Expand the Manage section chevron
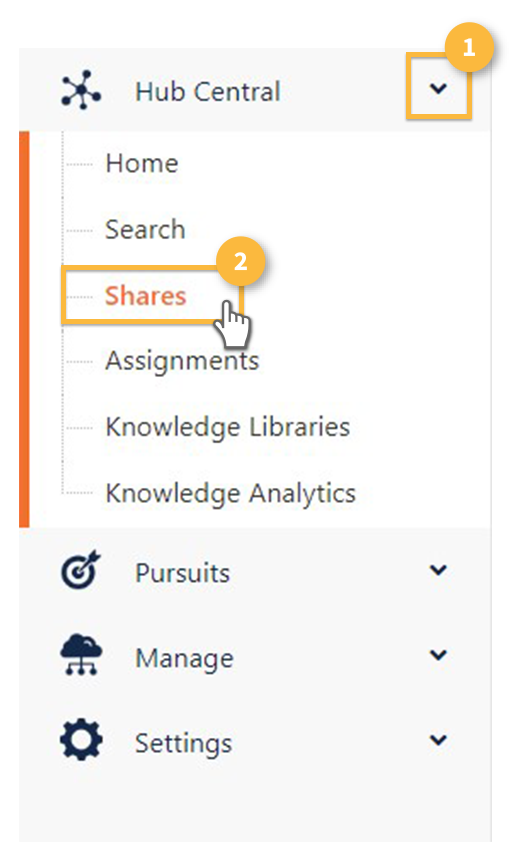This screenshot has height=848, width=516. [x=438, y=655]
